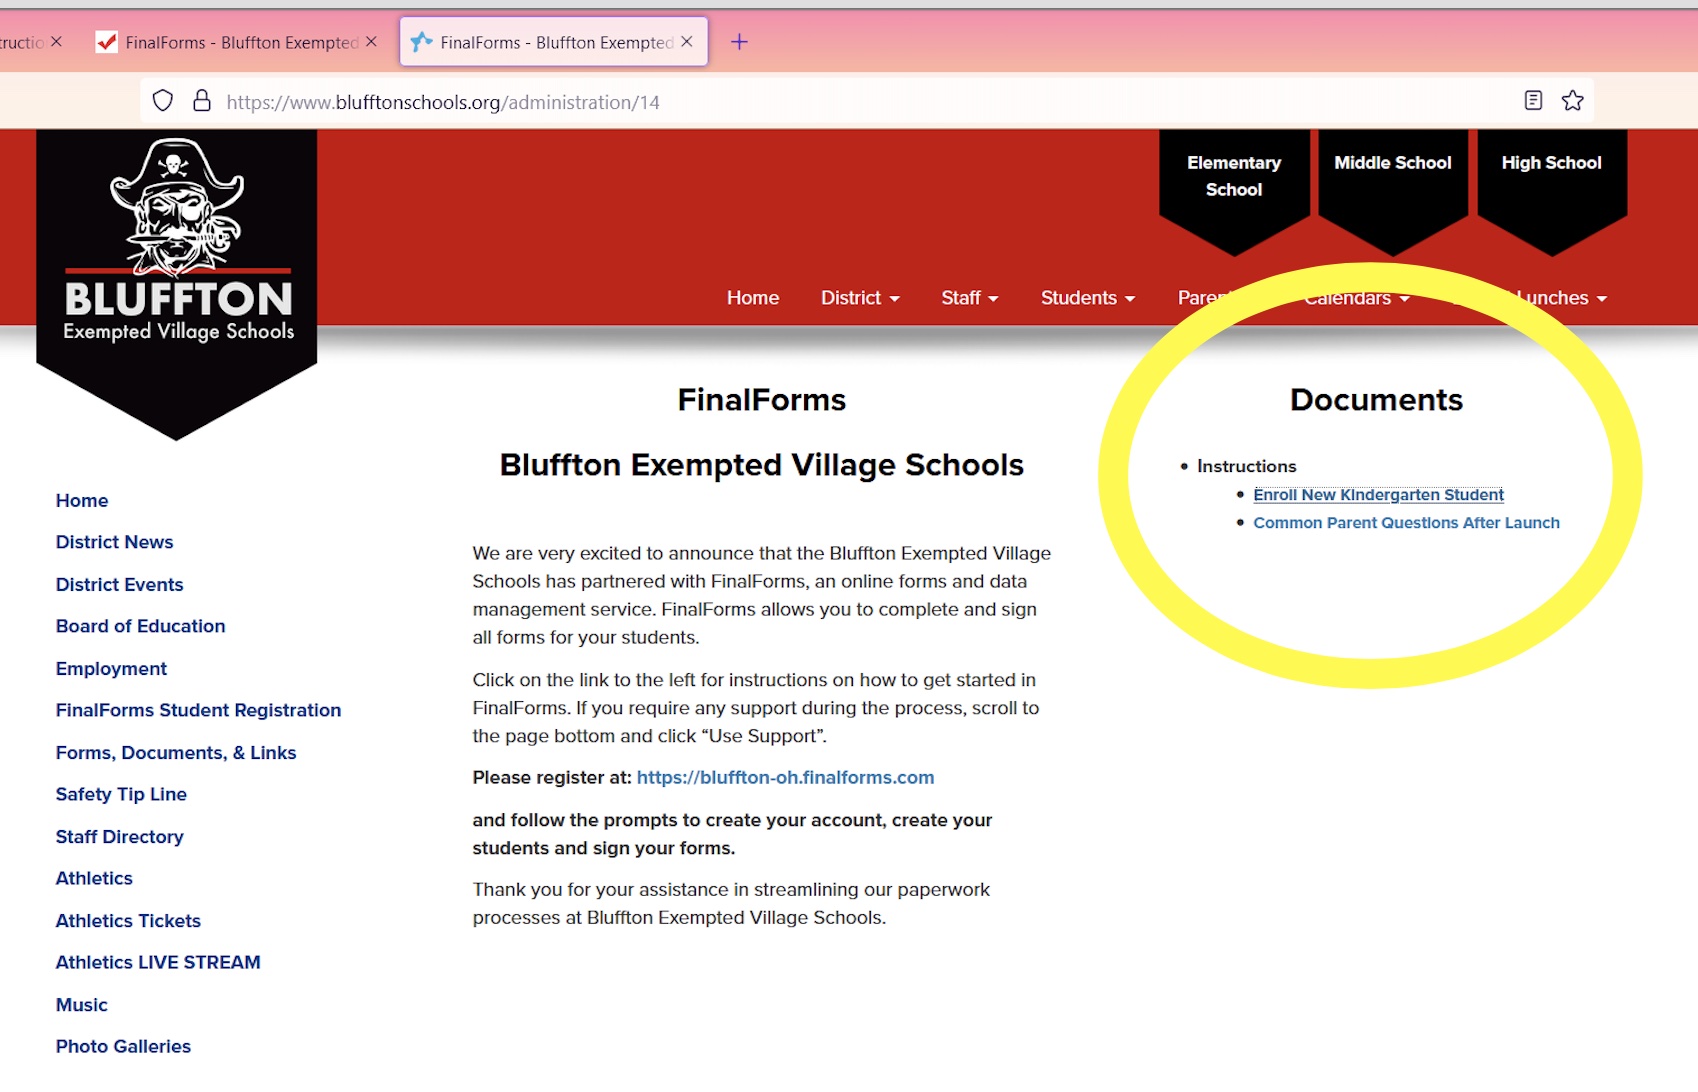Go to Board of Education page
Viewport: 1698px width, 1092px height.
pos(140,626)
